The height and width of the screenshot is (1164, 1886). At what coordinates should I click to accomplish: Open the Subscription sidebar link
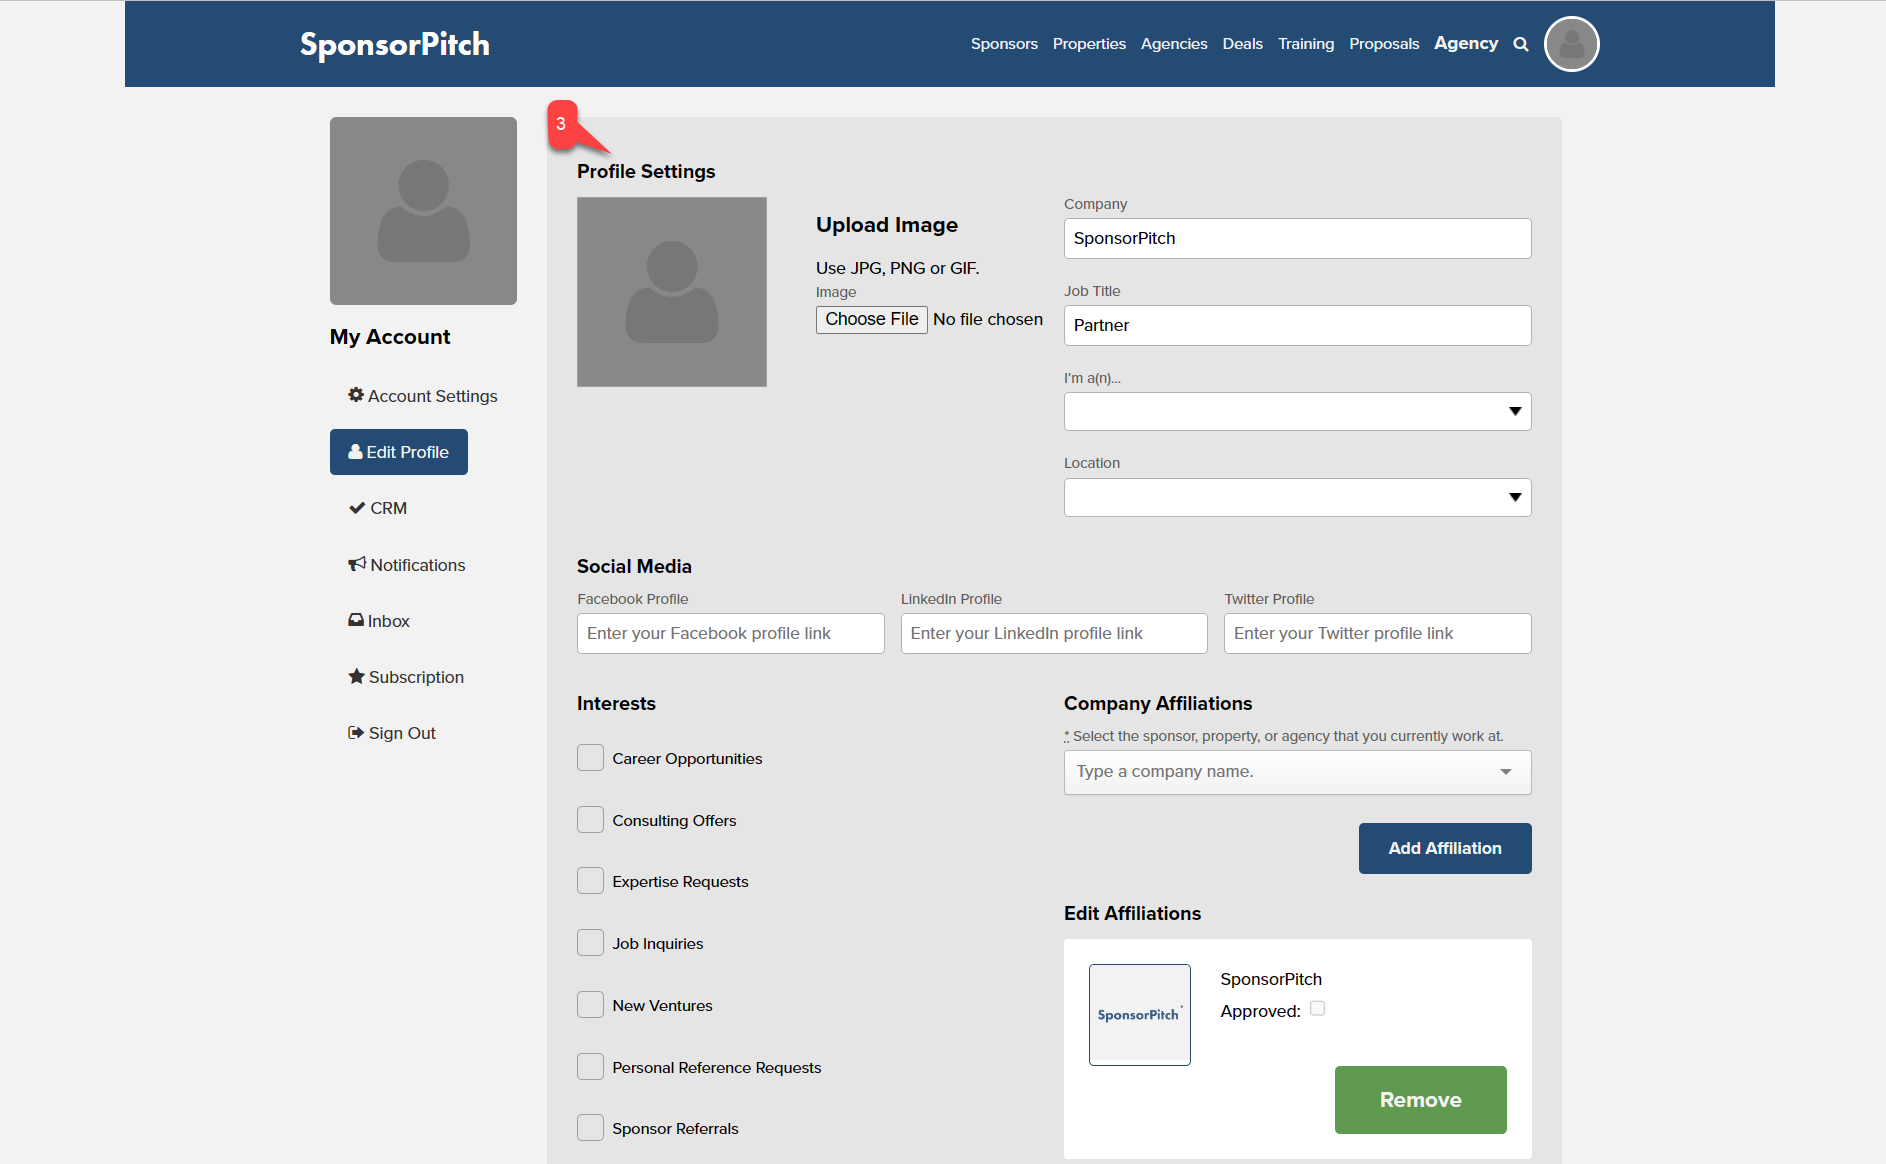(x=406, y=677)
